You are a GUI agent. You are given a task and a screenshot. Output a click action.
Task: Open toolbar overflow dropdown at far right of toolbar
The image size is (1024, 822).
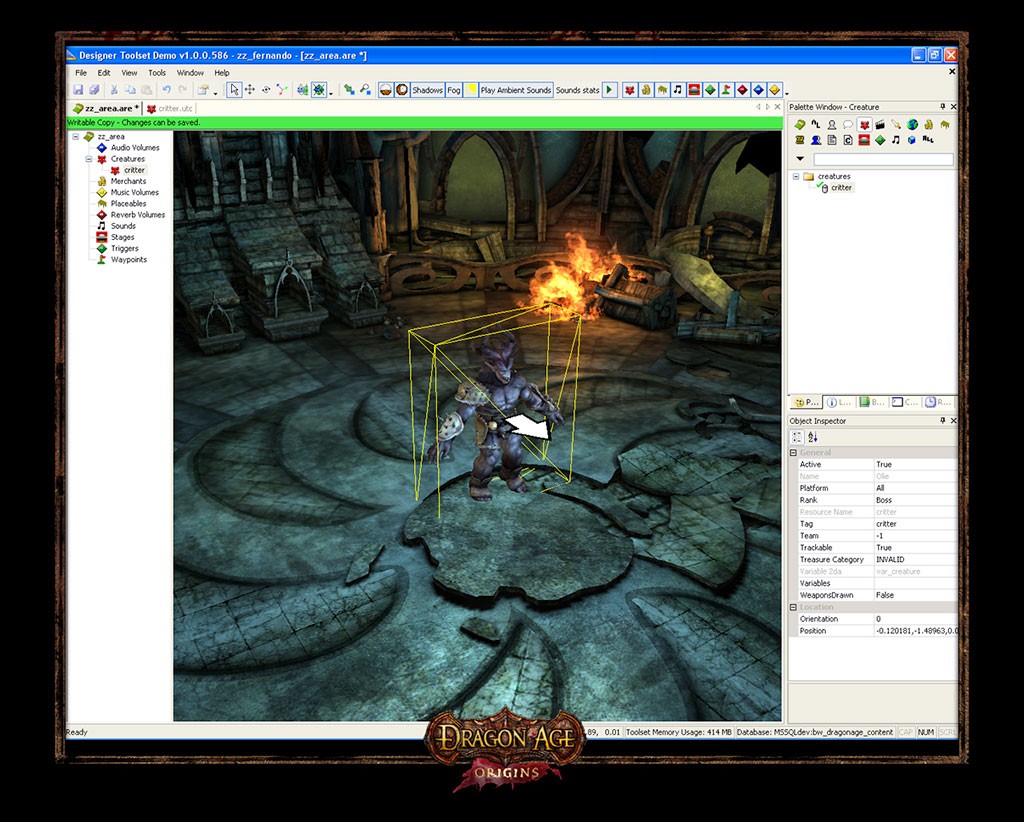787,93
